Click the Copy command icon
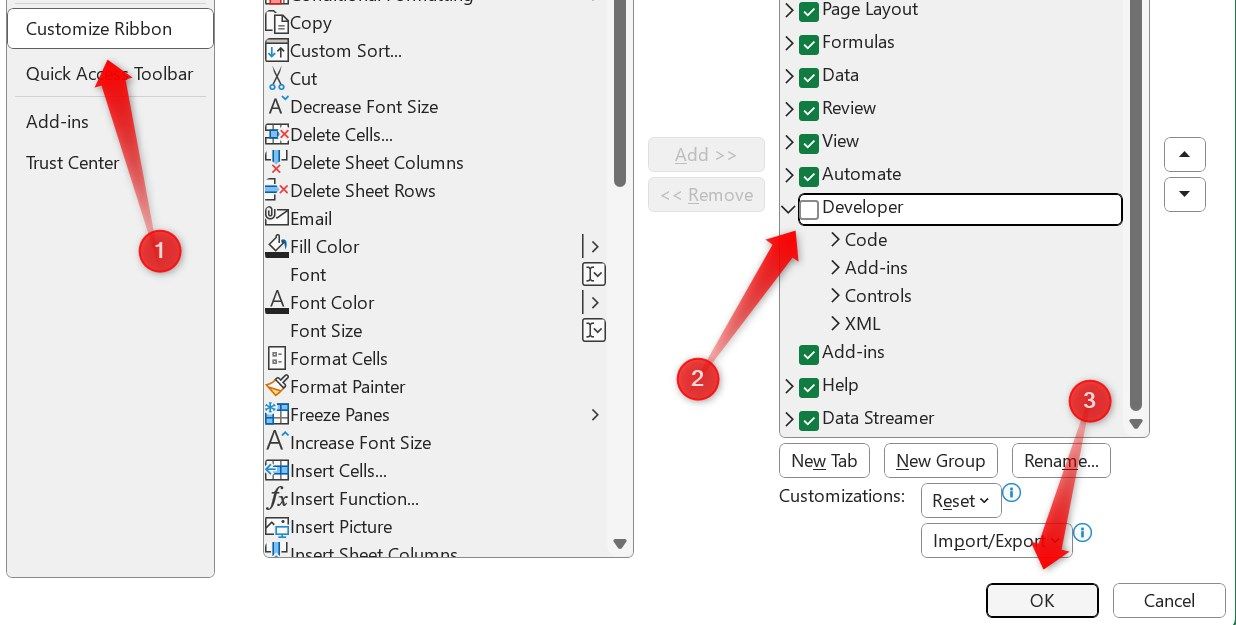Viewport: 1236px width, 625px height. pos(276,23)
